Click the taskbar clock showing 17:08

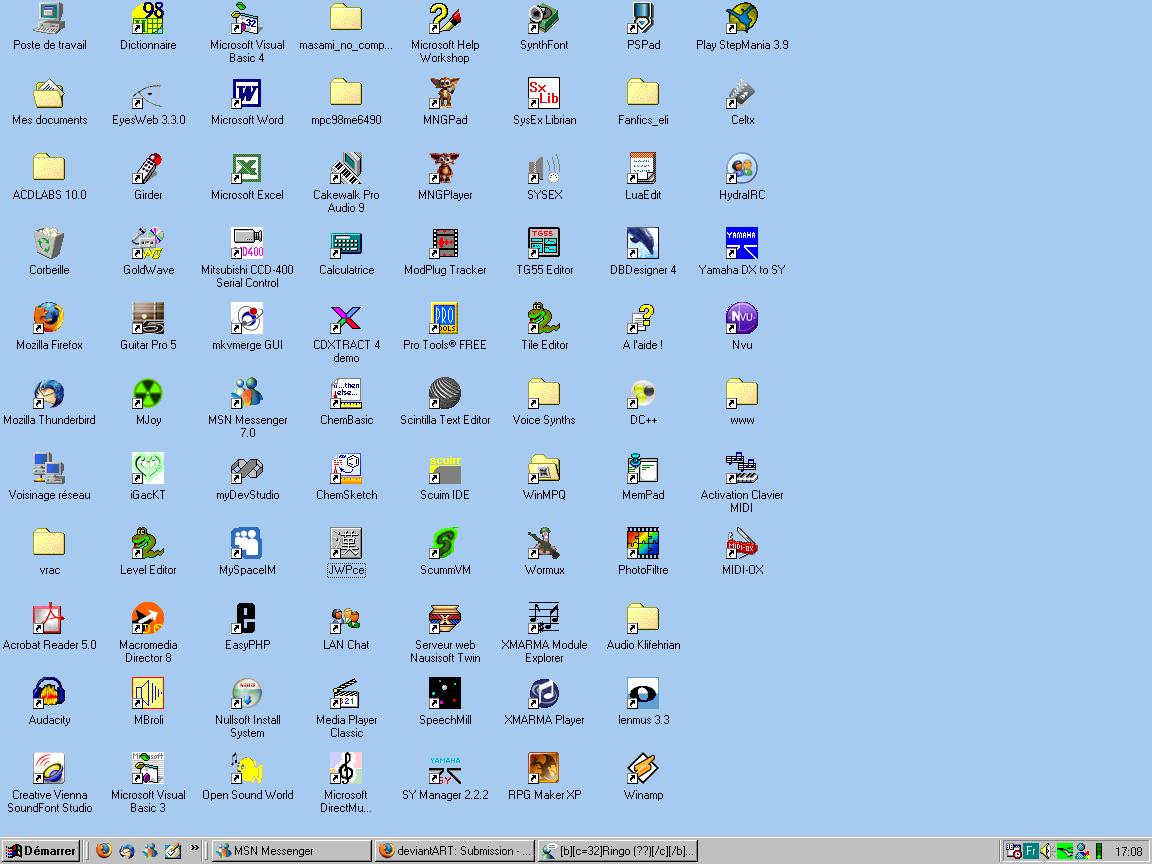click(x=1128, y=851)
